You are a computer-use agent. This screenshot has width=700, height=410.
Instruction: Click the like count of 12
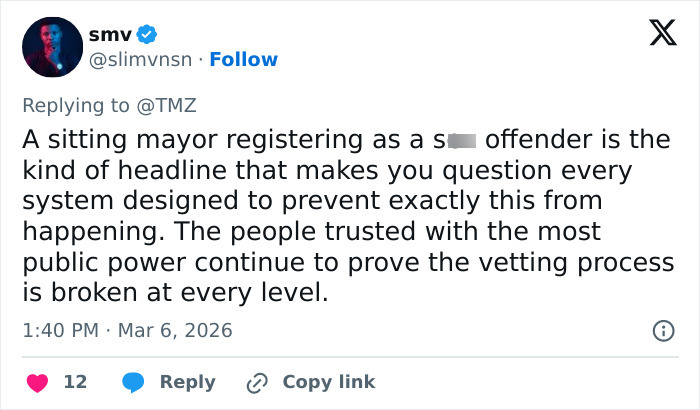click(x=75, y=382)
